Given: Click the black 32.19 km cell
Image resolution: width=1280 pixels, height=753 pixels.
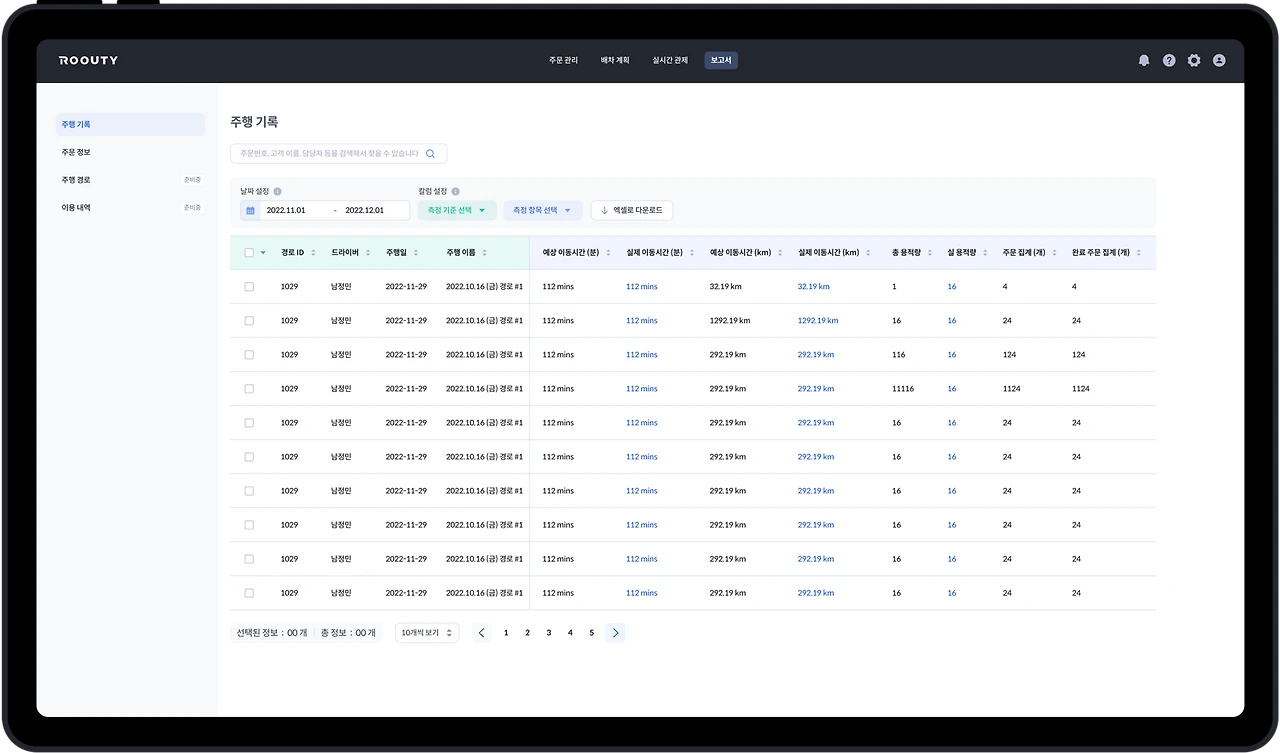Looking at the screenshot, I should [726, 287].
